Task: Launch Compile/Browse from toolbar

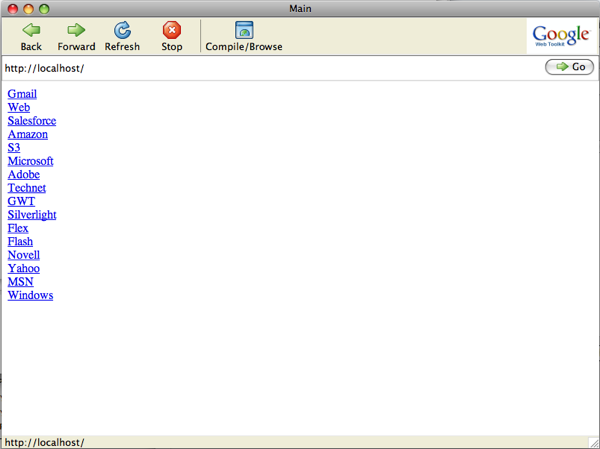Action: point(244,36)
